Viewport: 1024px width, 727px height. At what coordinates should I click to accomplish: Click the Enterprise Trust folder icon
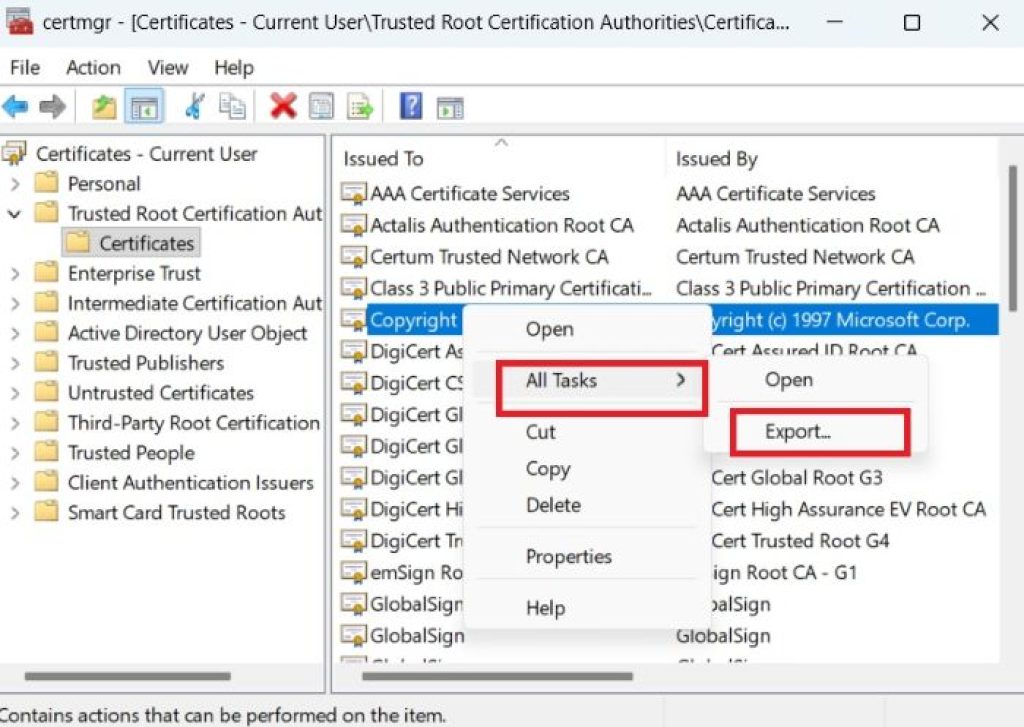click(x=46, y=272)
